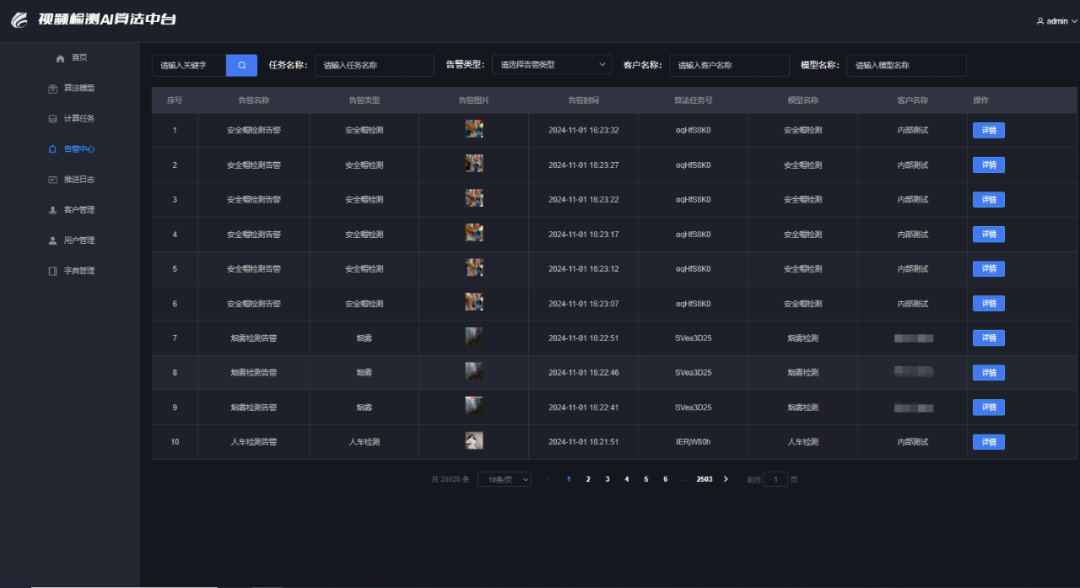Click the 算法模型 sidebar icon

[52, 89]
